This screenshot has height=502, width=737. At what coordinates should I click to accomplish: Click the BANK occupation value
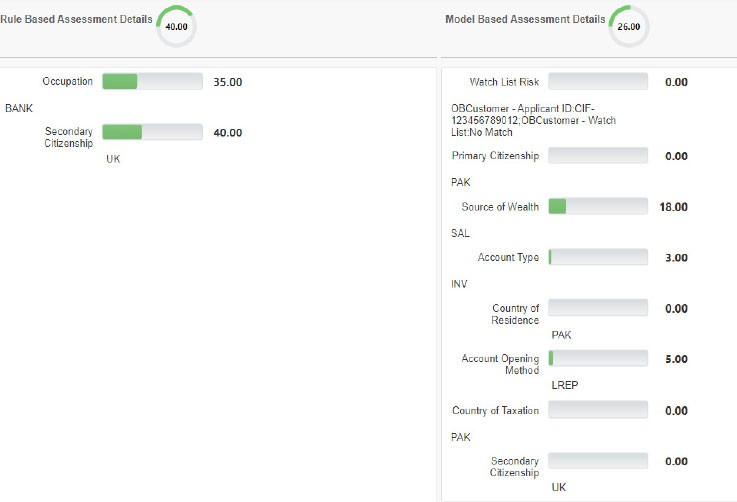pos(19,108)
